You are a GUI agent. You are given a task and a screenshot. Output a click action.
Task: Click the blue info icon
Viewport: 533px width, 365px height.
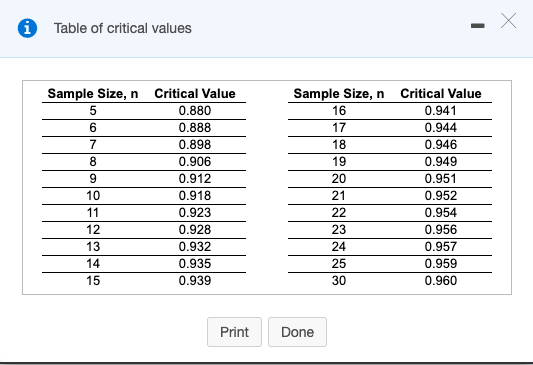(28, 28)
